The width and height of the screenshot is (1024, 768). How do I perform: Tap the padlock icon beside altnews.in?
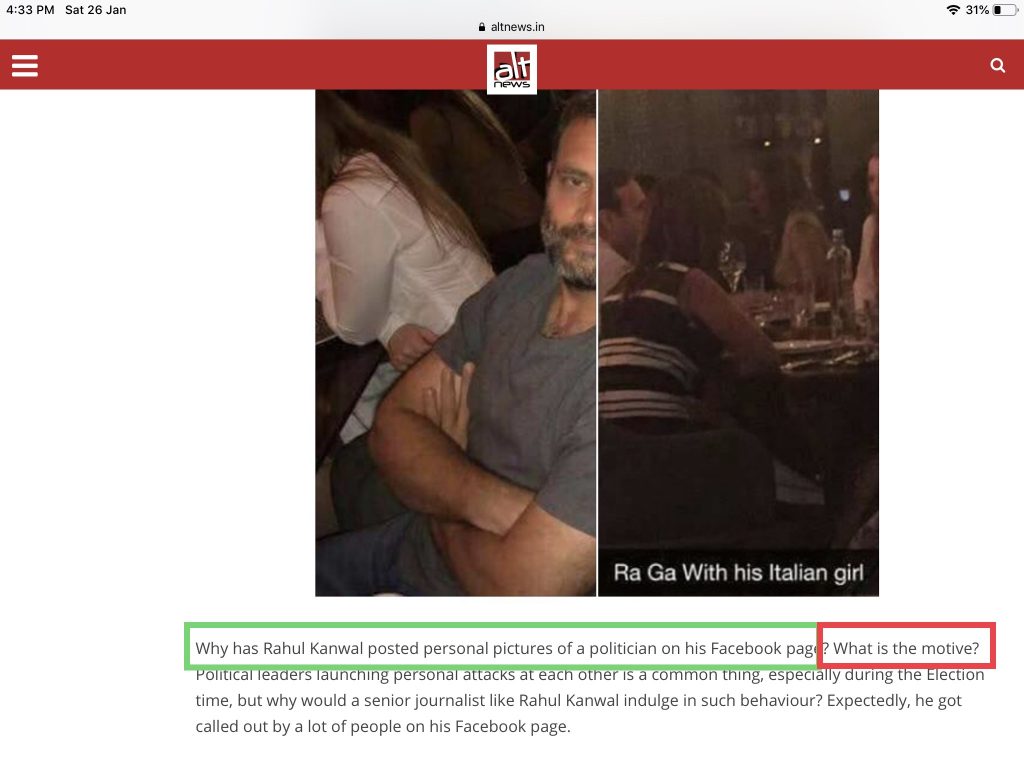point(482,27)
